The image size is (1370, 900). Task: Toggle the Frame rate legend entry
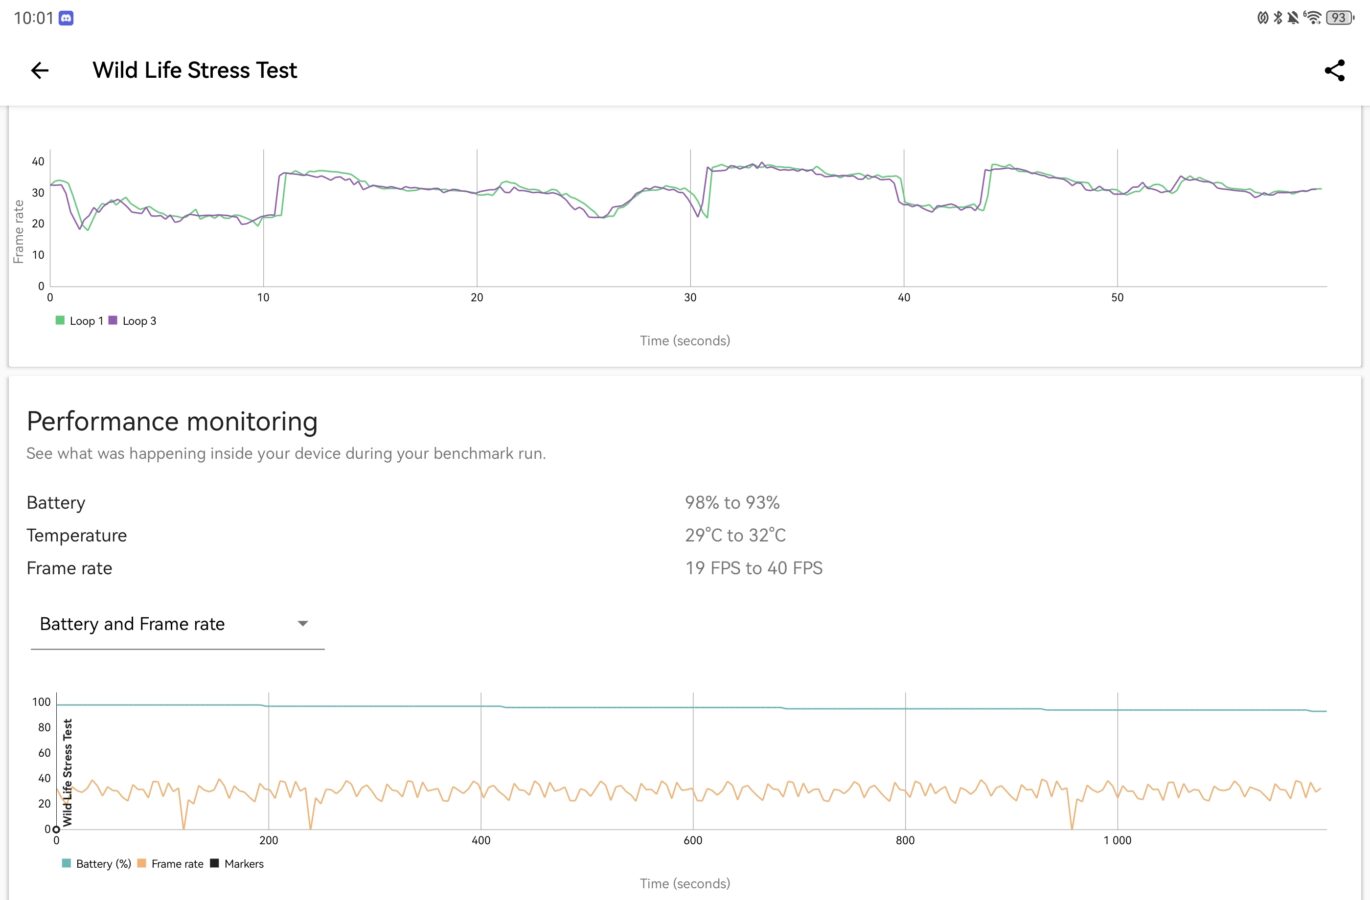tap(170, 864)
